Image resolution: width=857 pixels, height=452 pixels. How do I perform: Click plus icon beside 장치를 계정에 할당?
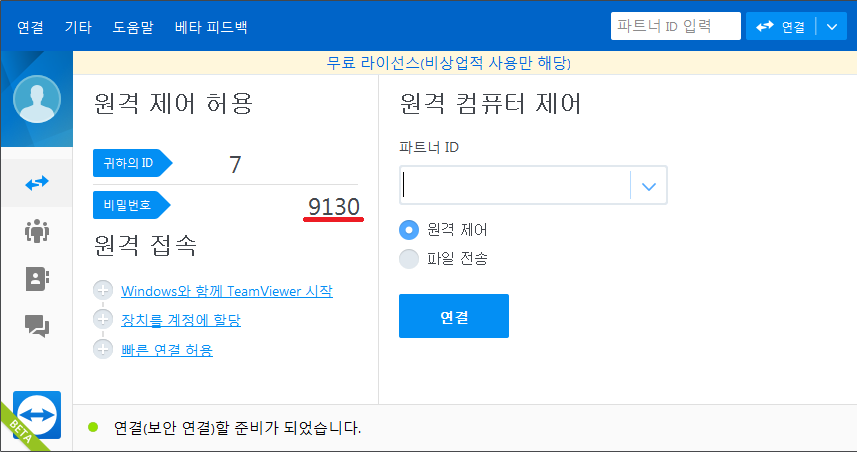click(103, 320)
